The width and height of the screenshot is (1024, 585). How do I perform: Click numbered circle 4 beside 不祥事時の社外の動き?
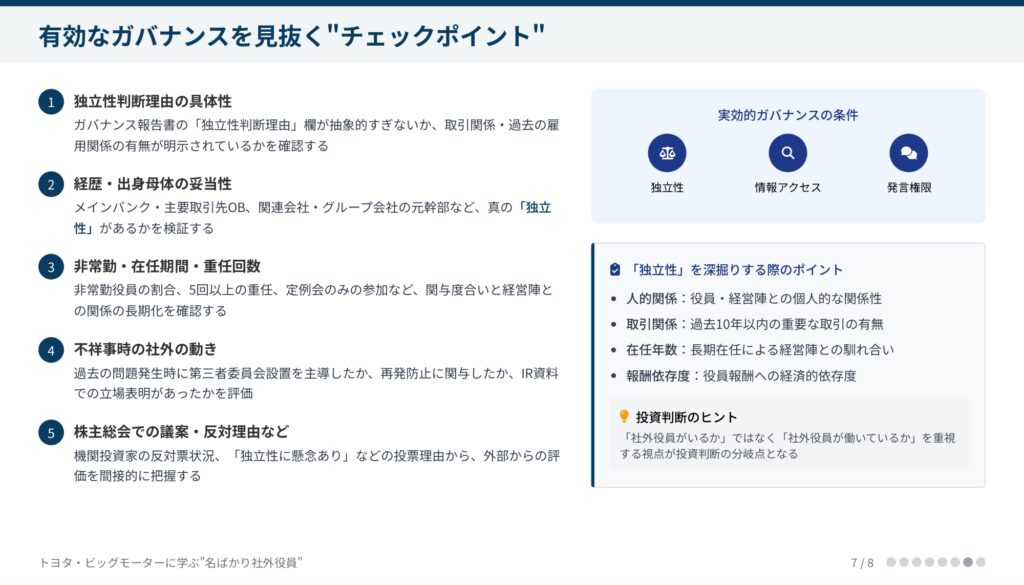pyautogui.click(x=51, y=350)
